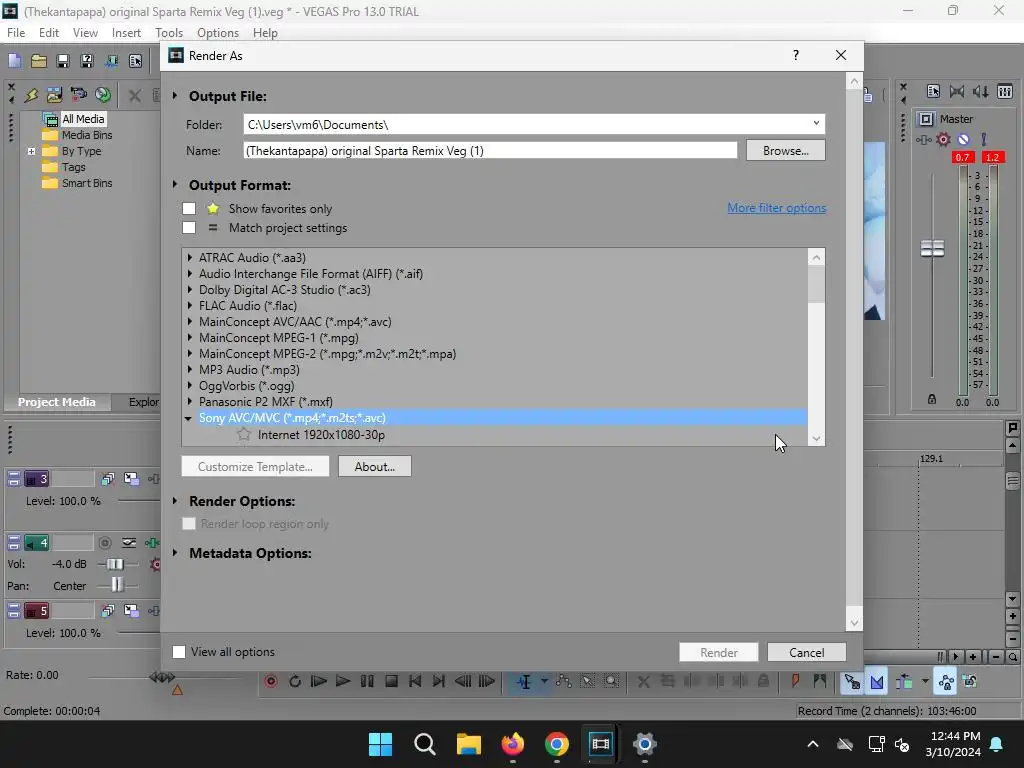
Task: Open the Auto Ripple mode dropdown arrow
Action: 925,682
